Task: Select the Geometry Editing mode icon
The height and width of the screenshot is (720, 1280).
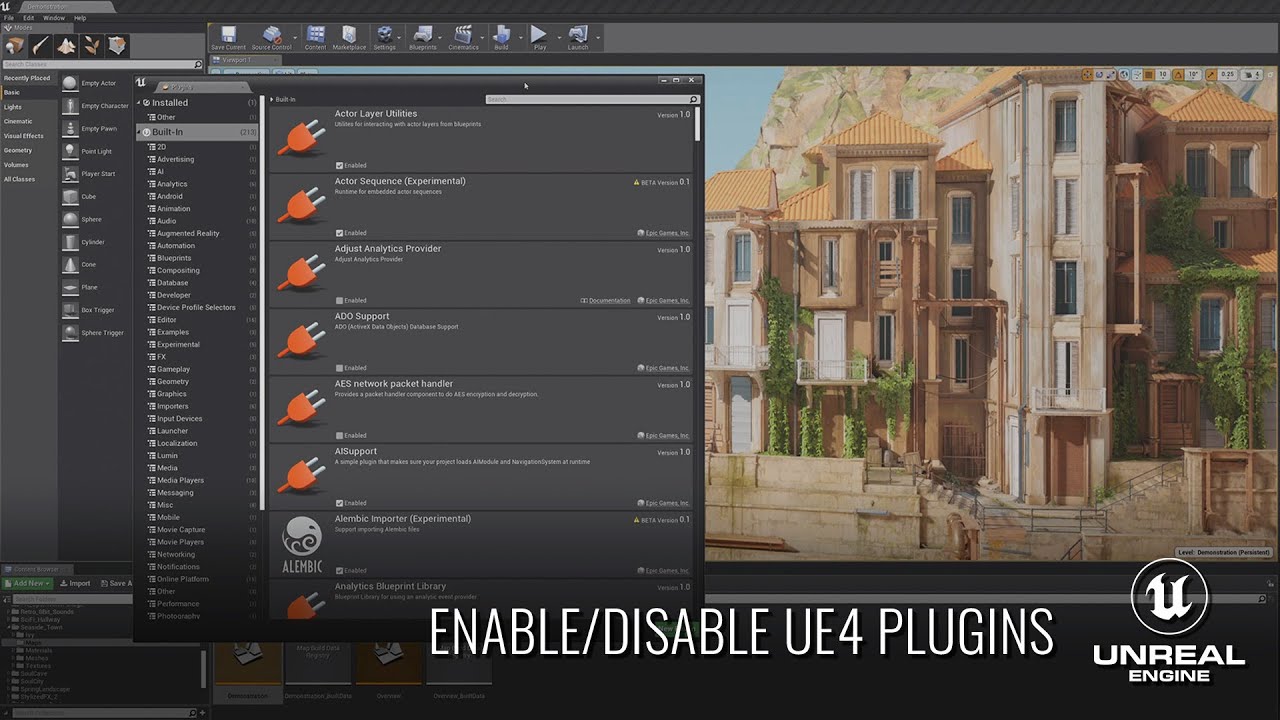Action: tap(118, 46)
